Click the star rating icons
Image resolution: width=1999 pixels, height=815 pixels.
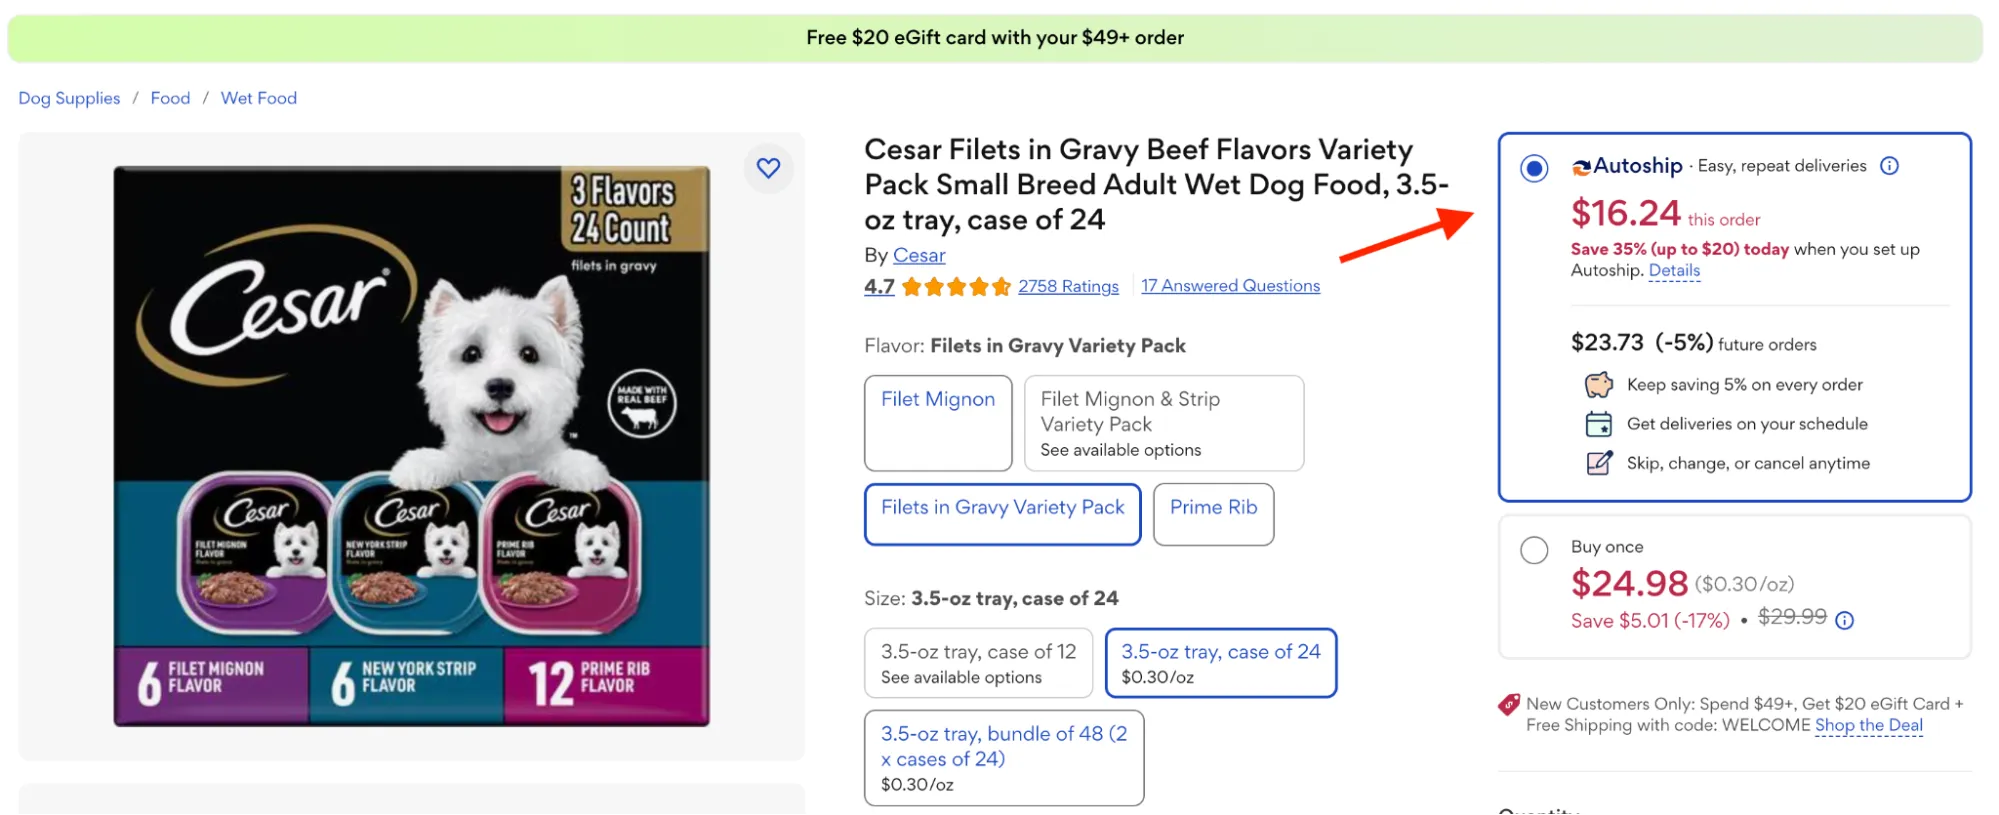coord(955,287)
